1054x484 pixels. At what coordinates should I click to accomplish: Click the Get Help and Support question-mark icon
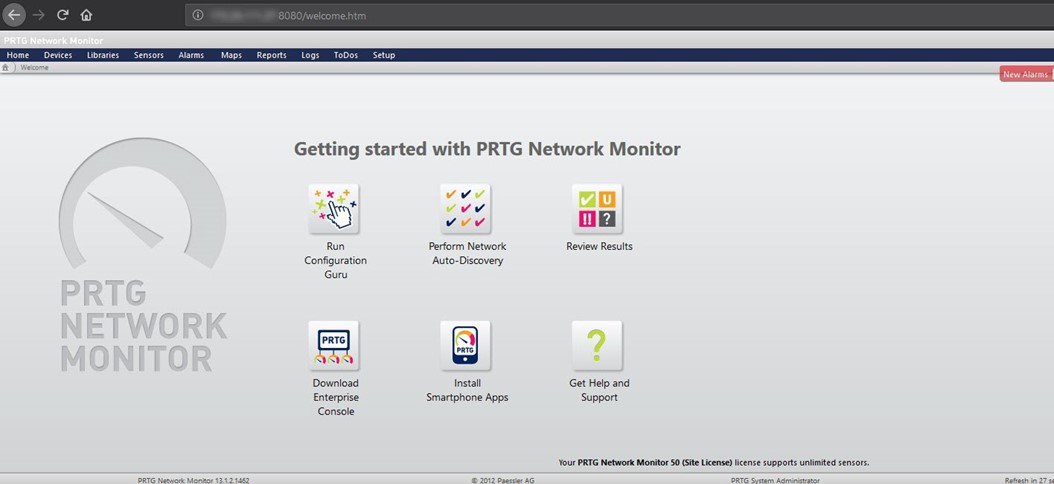[x=597, y=346]
